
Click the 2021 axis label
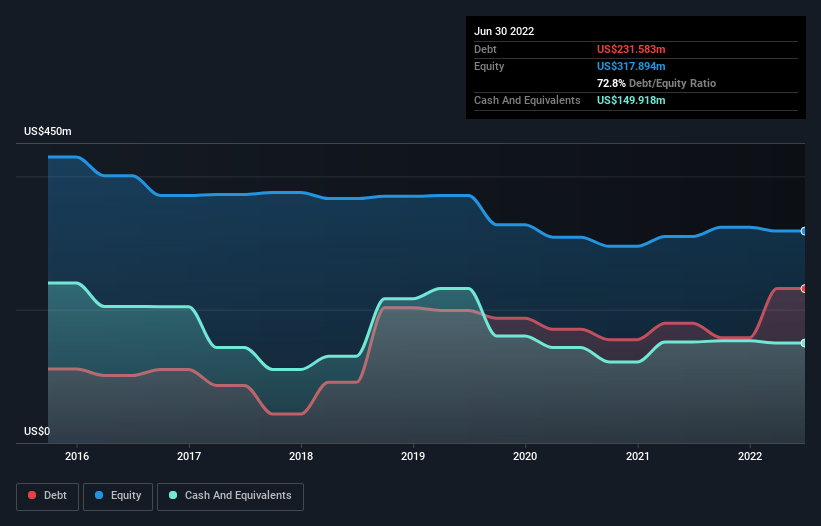638,456
